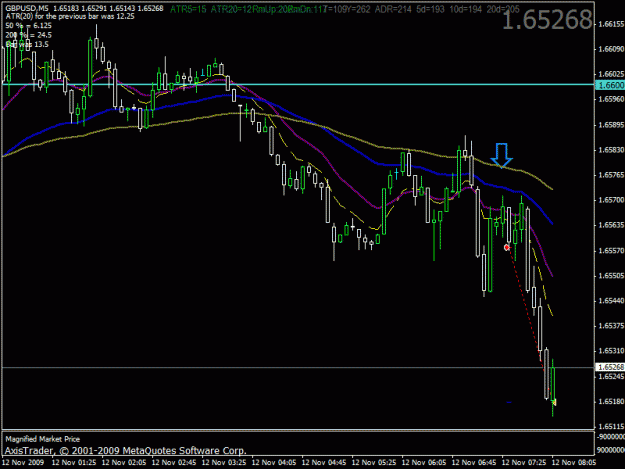This screenshot has height=469, width=625.
Task: Click the 1.65960 price axis label
Action: pyautogui.click(x=611, y=99)
